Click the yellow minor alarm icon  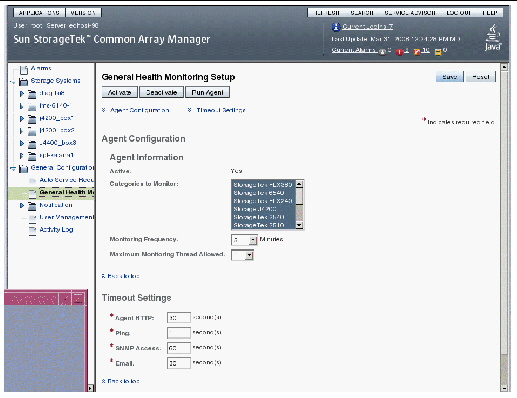(x=438, y=52)
